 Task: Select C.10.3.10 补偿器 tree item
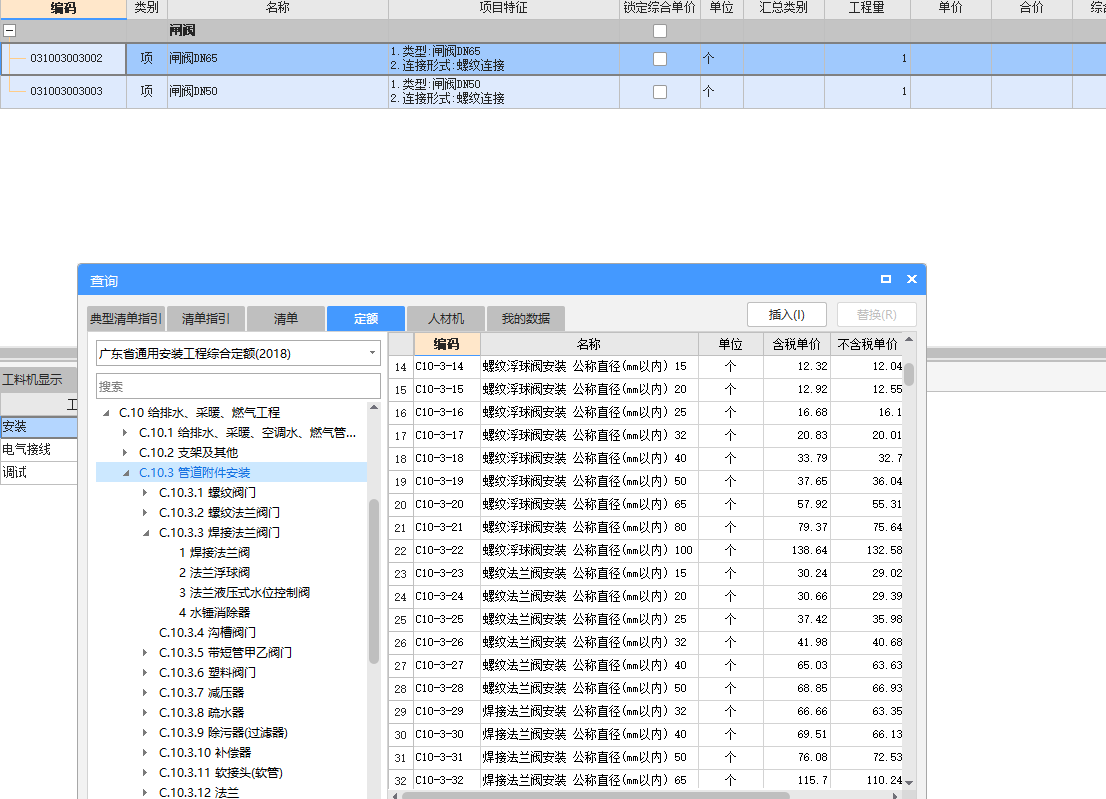tap(205, 752)
